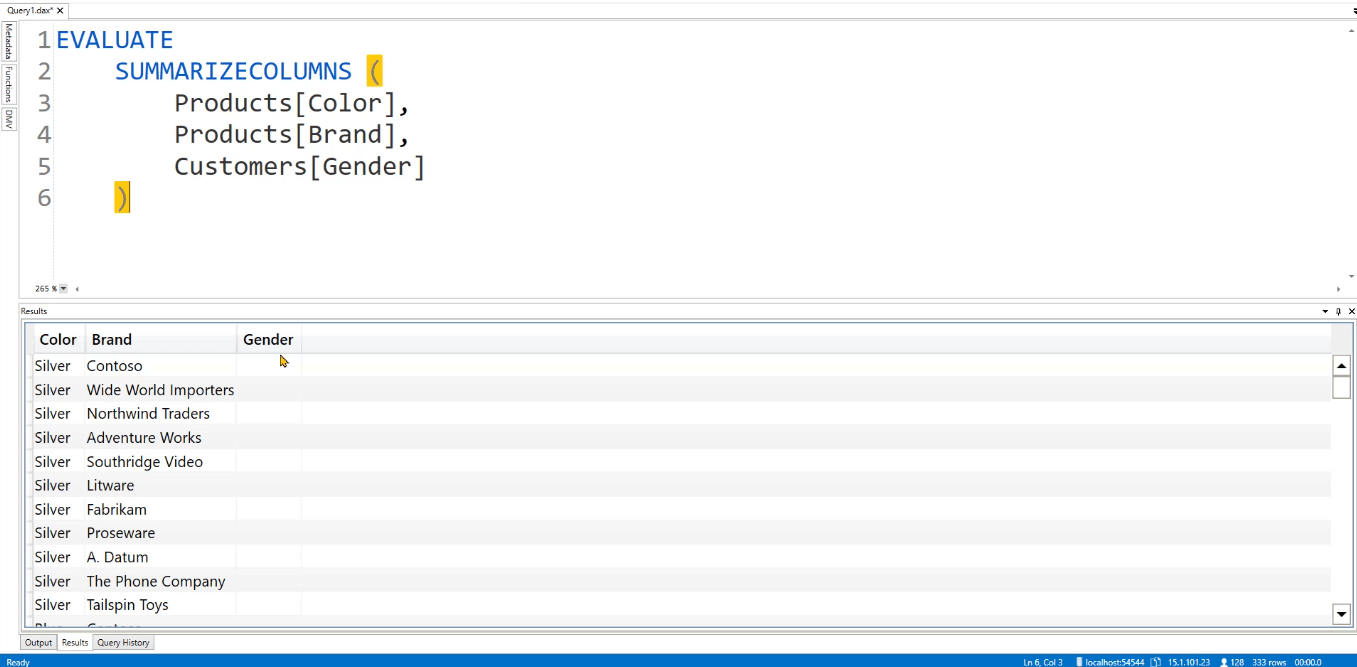Image resolution: width=1357 pixels, height=667 pixels.
Task: Sort by the Color column header
Action: 58,340
